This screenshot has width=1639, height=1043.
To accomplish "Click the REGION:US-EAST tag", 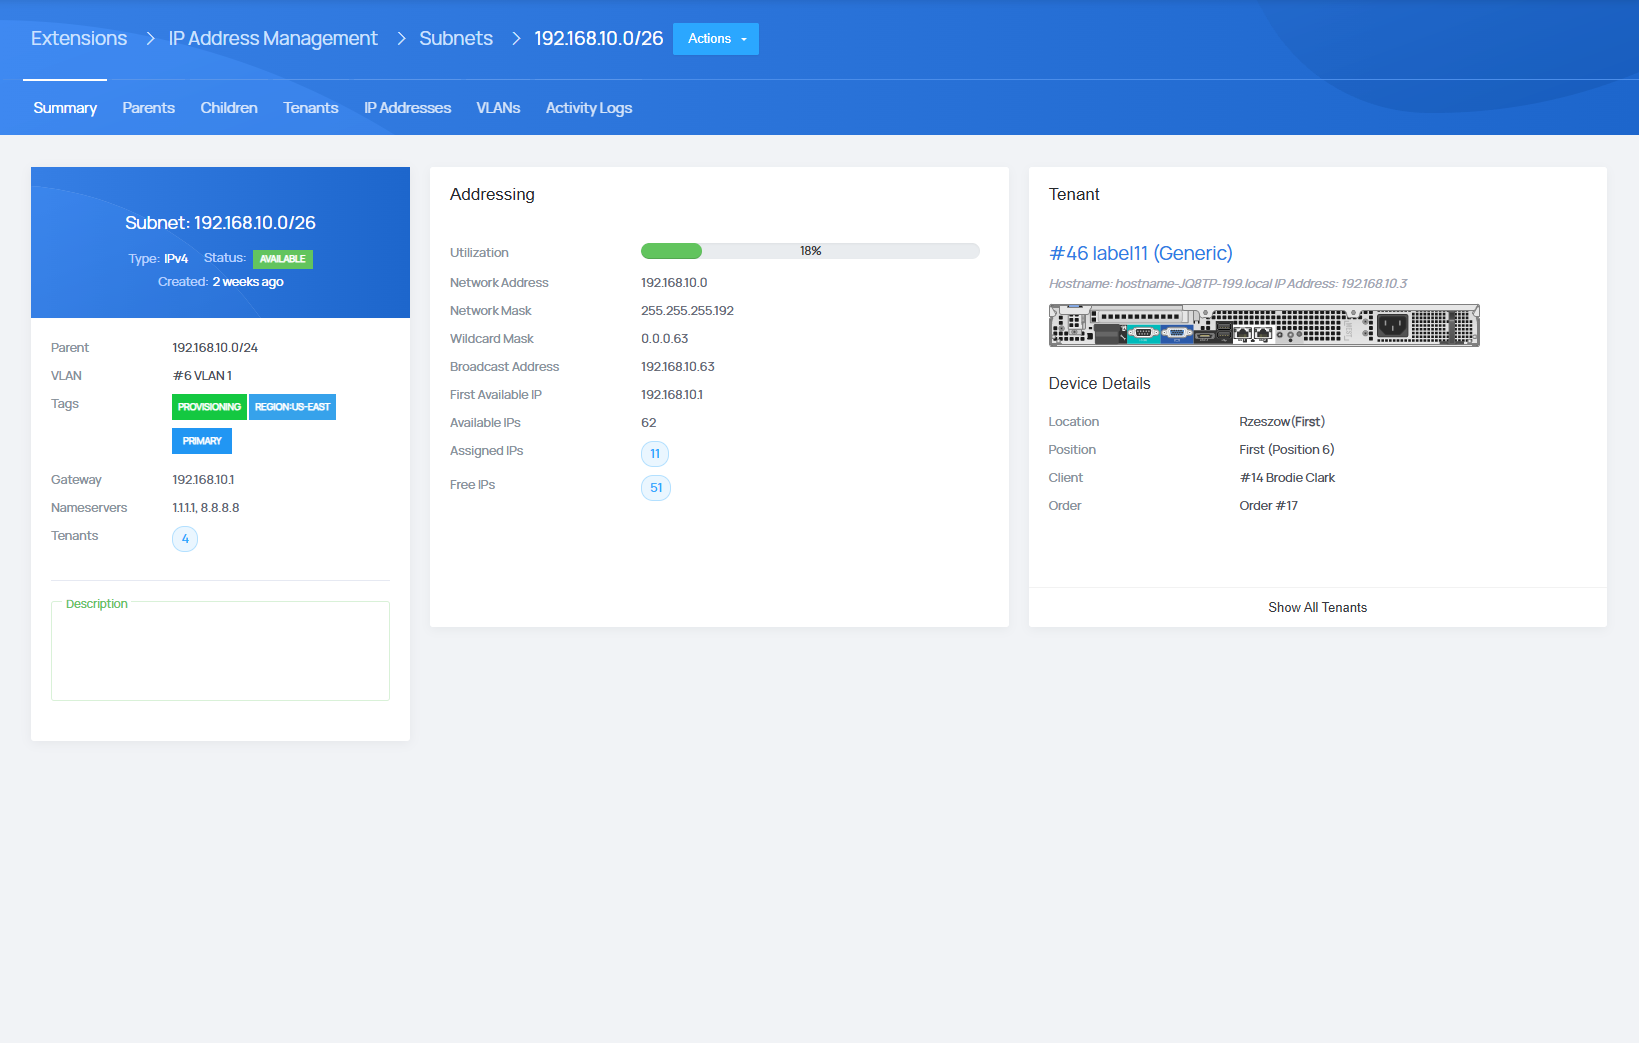I will (x=292, y=407).
